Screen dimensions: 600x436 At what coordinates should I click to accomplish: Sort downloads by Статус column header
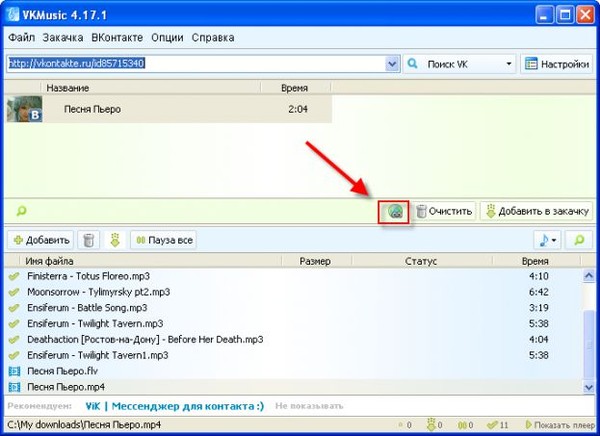[x=421, y=261]
